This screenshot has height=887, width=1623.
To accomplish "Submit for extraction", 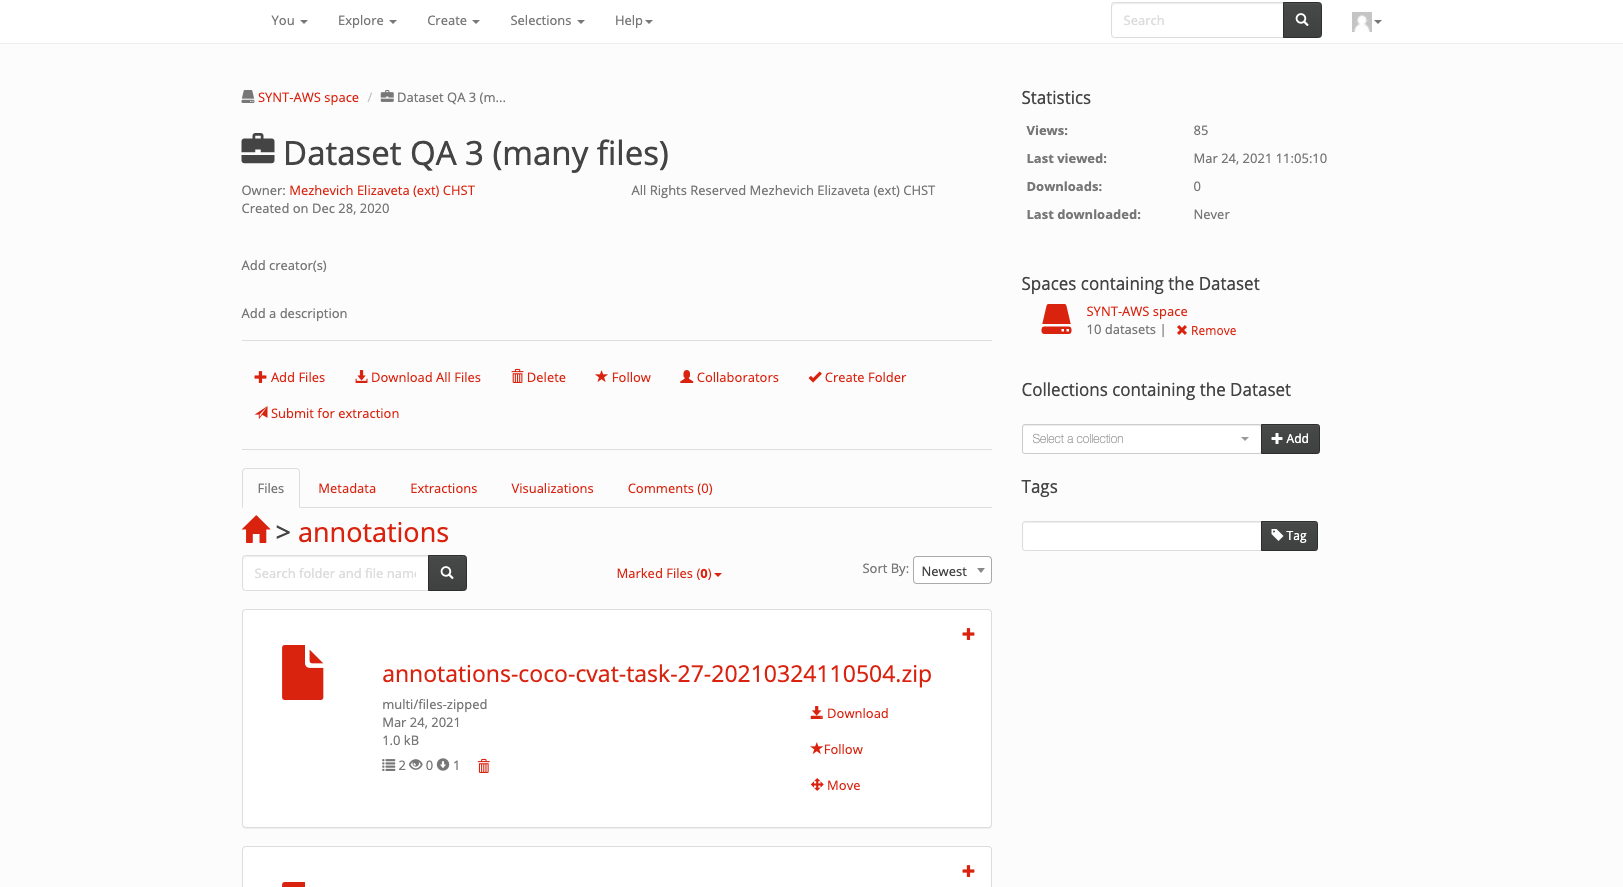I will click(327, 413).
